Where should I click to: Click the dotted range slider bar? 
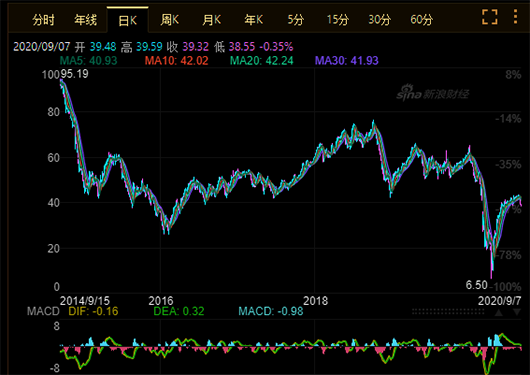coord(448,312)
